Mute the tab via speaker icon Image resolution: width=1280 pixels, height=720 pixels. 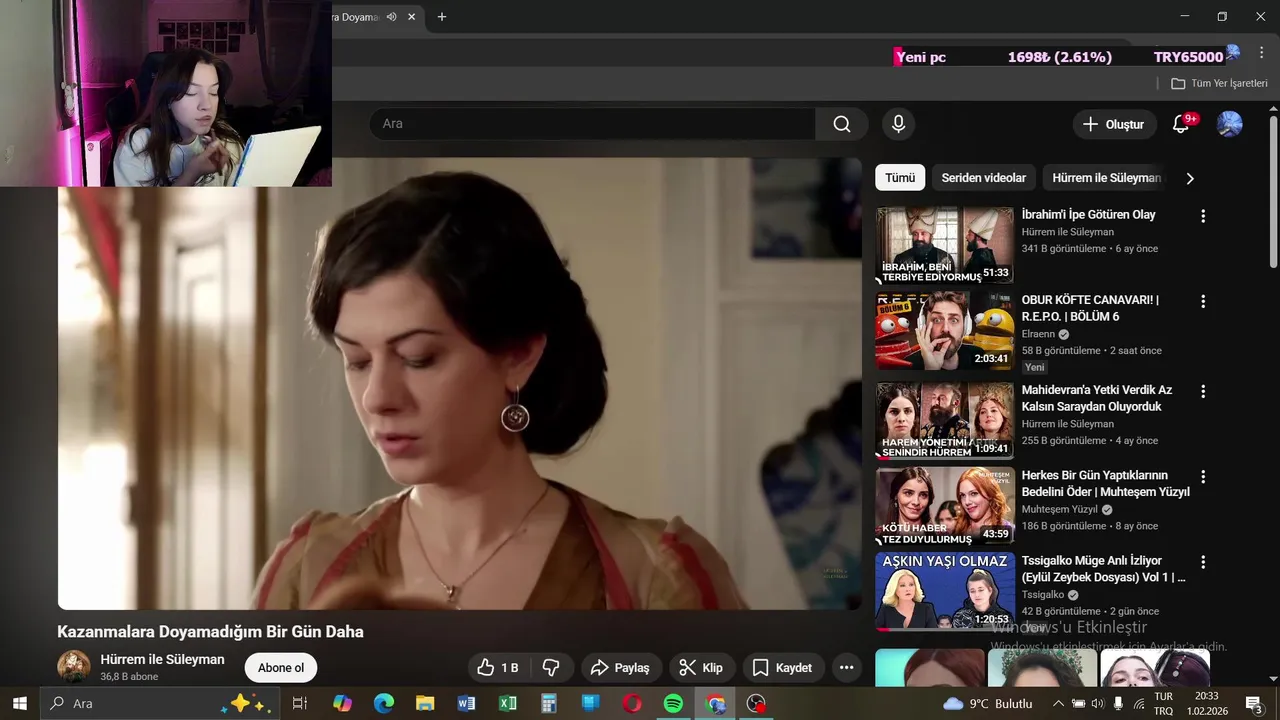391,17
